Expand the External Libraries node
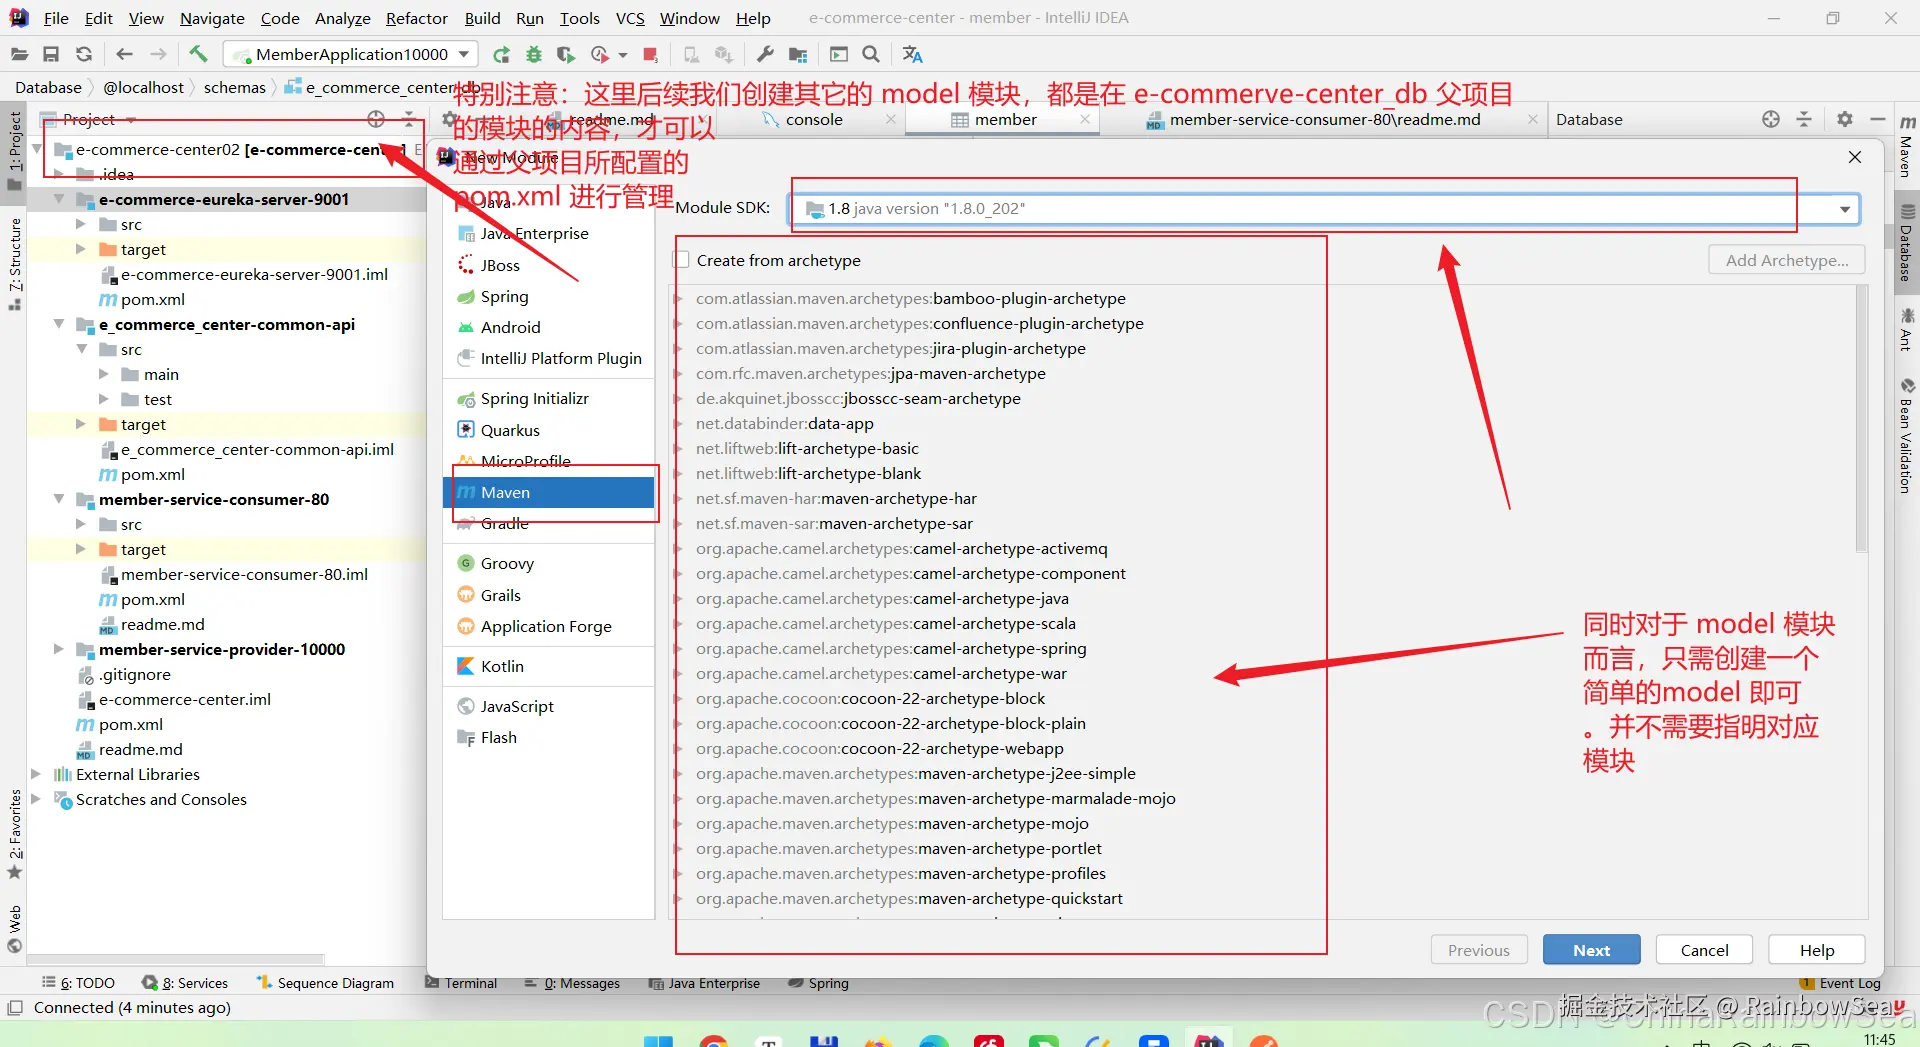The height and width of the screenshot is (1047, 1920). [36, 774]
